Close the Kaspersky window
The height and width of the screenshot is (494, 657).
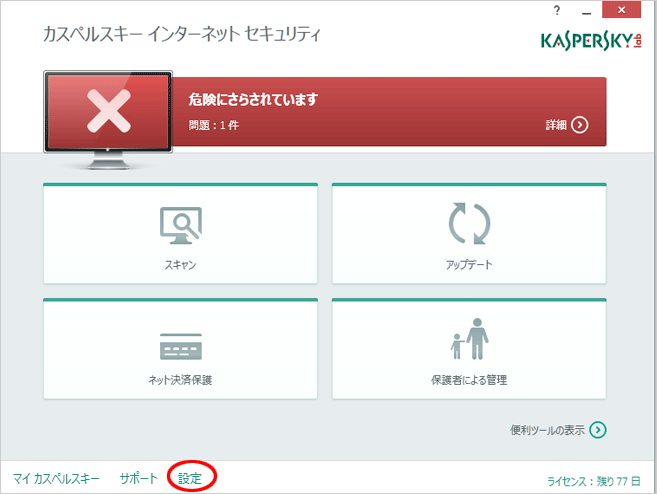point(621,10)
